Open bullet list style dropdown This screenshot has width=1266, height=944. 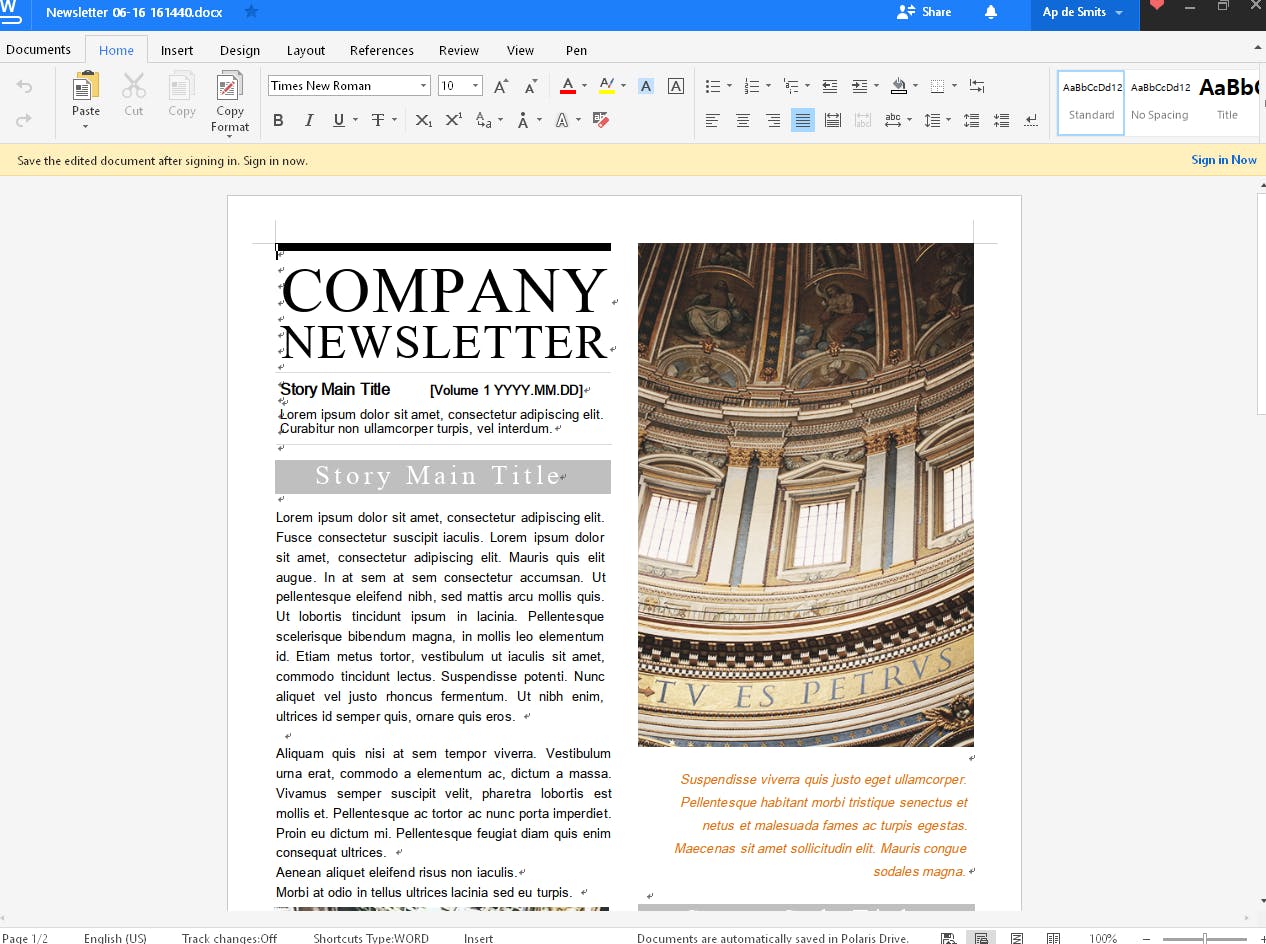coord(729,86)
